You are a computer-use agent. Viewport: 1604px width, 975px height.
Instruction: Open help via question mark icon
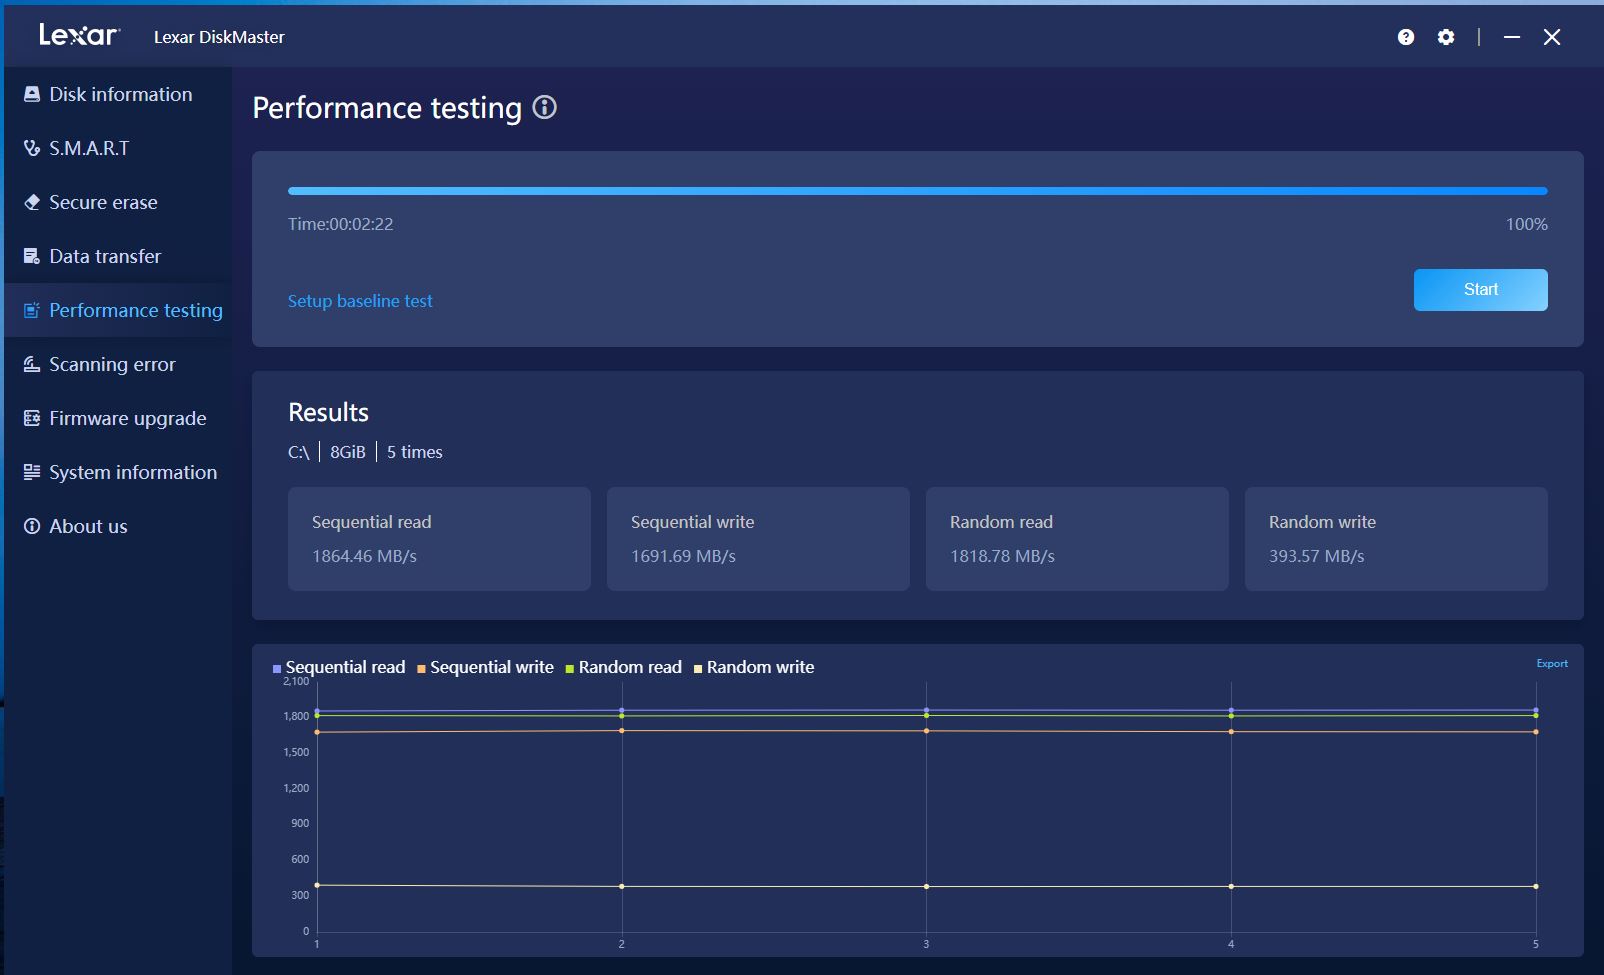click(1406, 37)
